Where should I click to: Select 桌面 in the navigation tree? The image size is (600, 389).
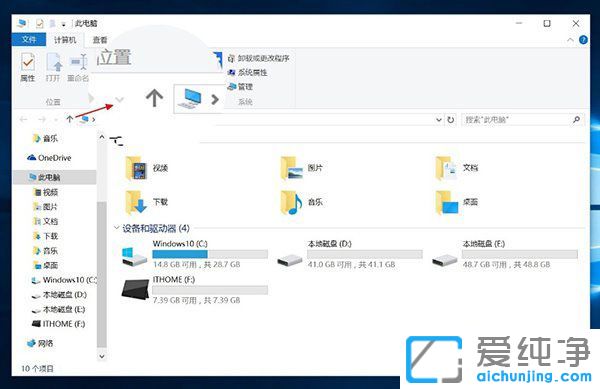click(46, 265)
